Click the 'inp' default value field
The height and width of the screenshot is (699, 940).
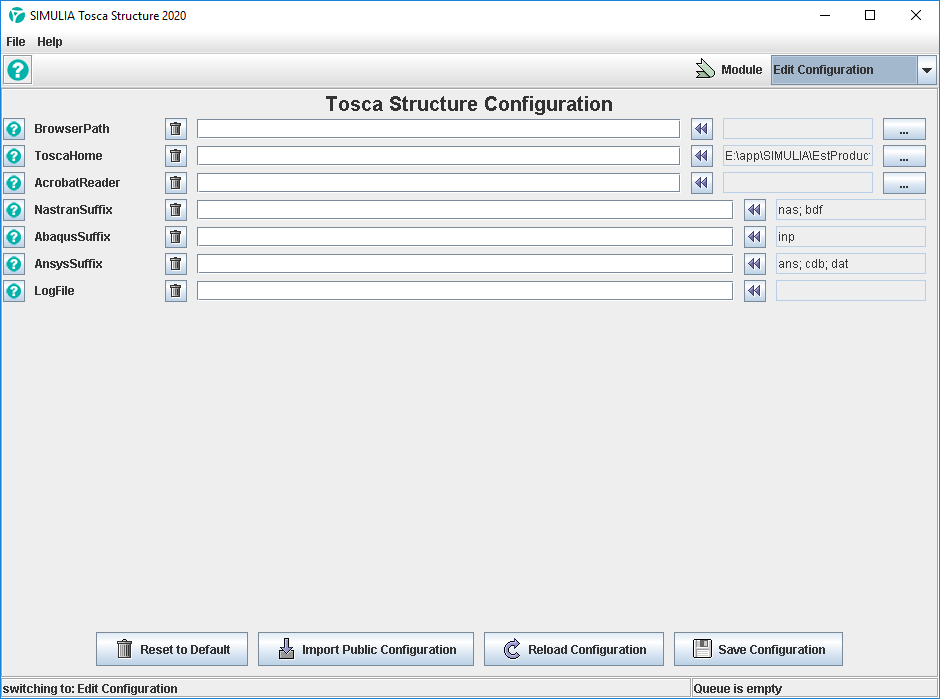pos(851,237)
